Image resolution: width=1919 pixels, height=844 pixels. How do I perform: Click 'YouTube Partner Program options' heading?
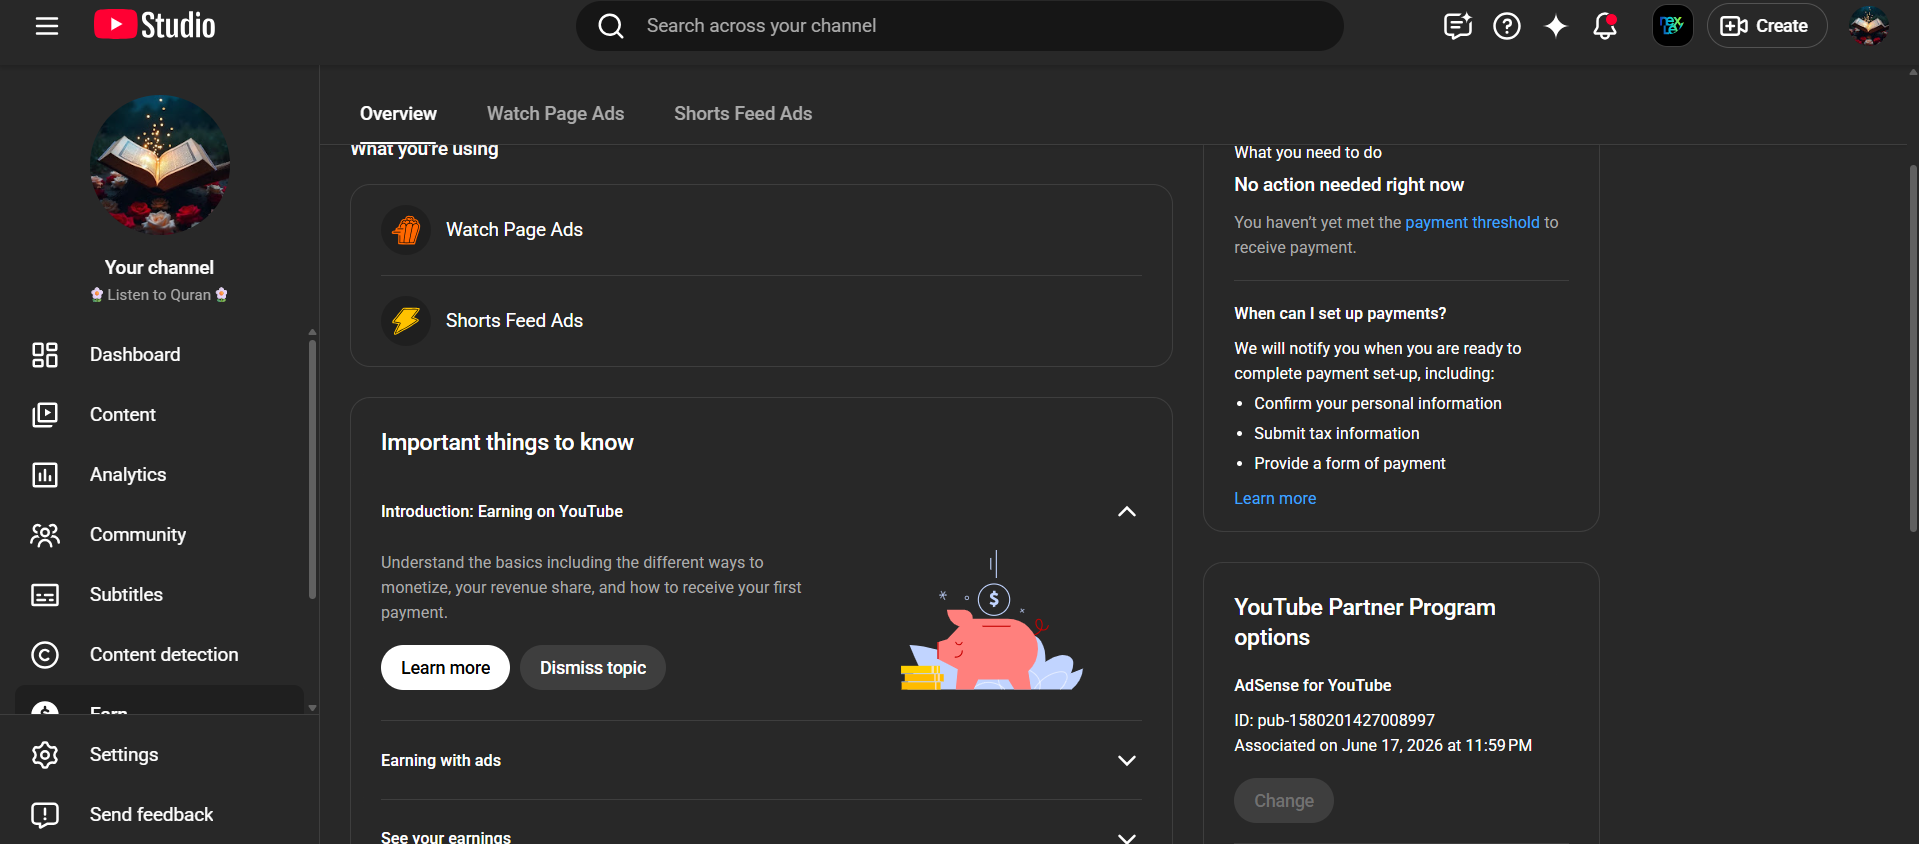tap(1365, 623)
